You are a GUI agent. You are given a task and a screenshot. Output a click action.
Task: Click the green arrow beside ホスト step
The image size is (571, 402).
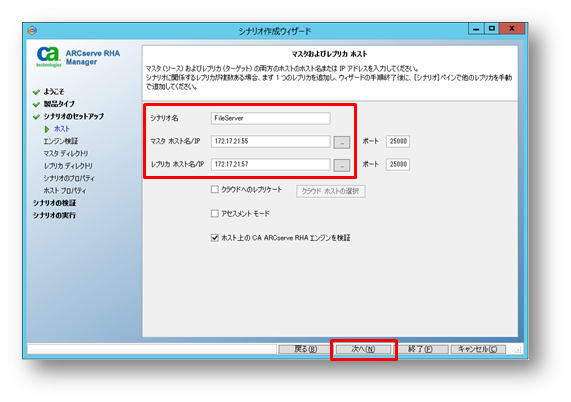click(x=47, y=129)
